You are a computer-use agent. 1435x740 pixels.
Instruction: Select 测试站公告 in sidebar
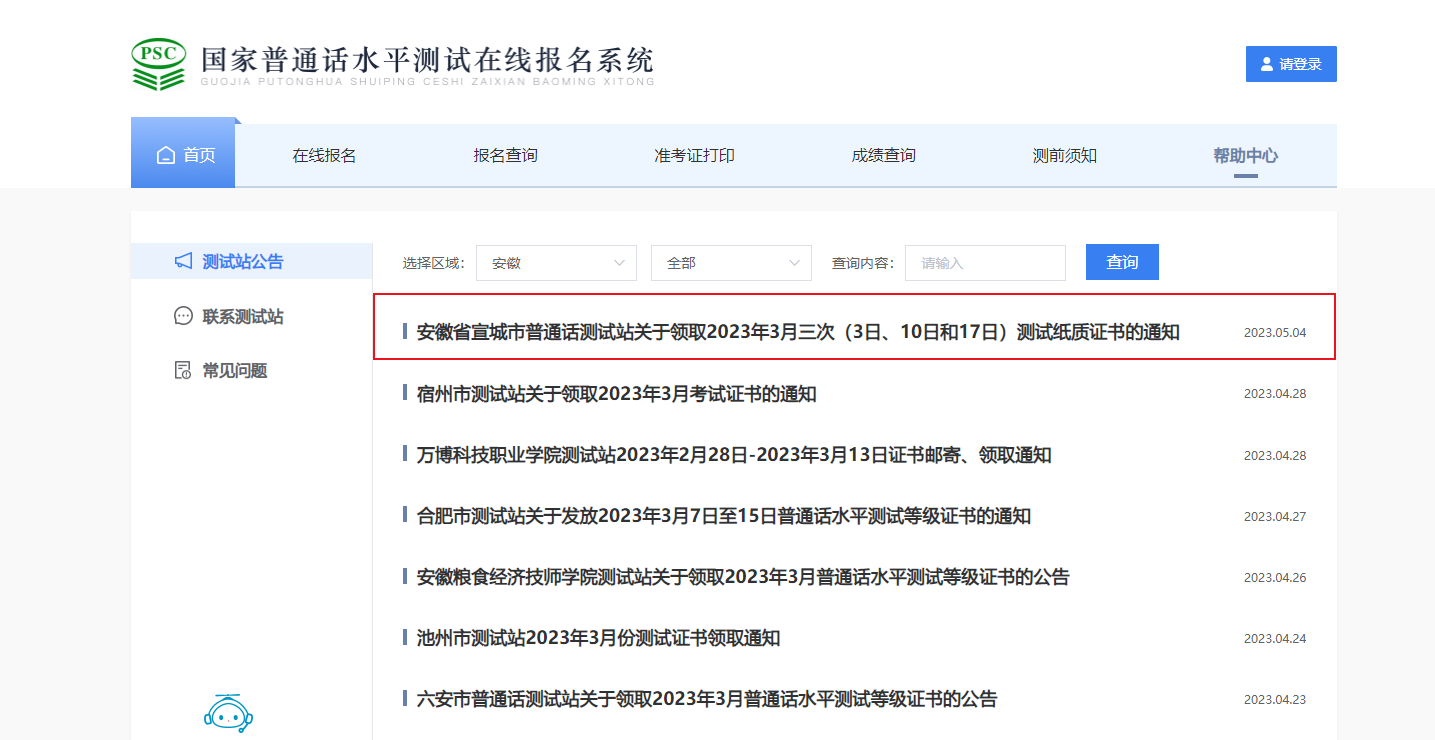[252, 261]
